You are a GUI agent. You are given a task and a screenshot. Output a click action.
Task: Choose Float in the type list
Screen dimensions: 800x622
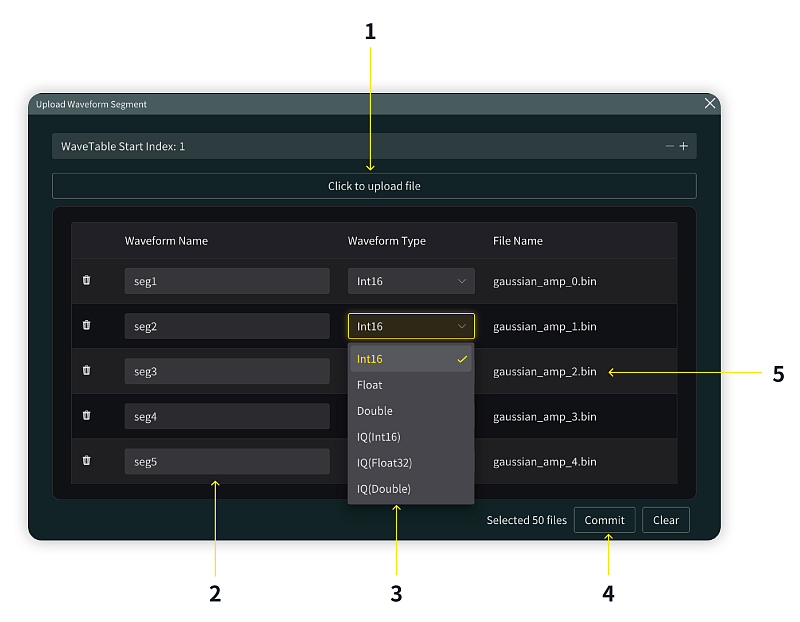(x=410, y=385)
